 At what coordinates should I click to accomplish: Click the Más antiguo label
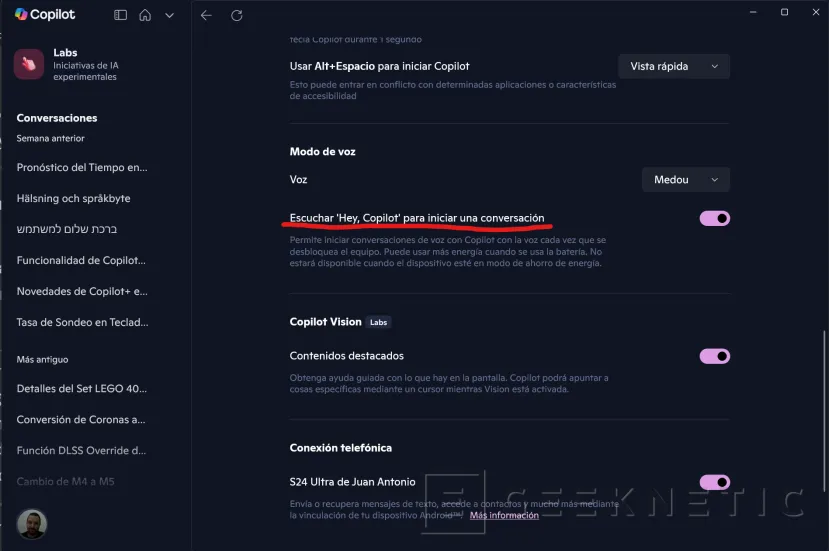(42, 360)
